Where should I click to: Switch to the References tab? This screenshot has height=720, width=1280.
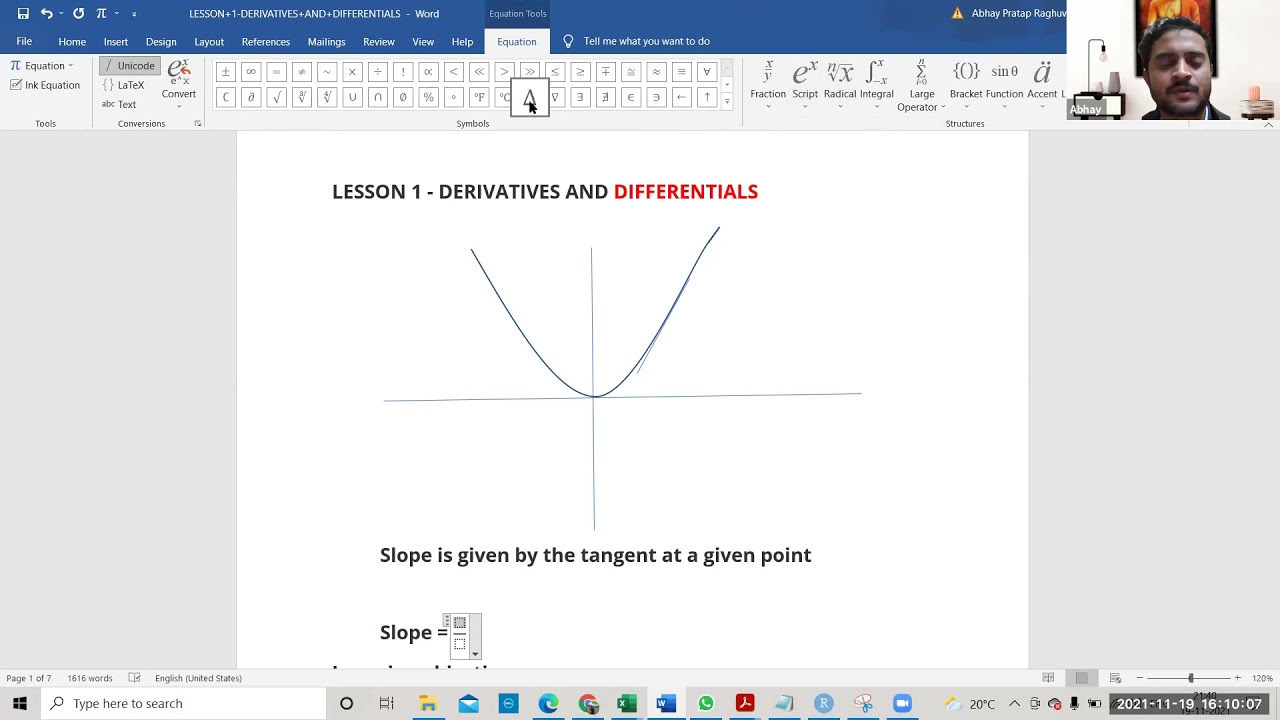point(265,41)
